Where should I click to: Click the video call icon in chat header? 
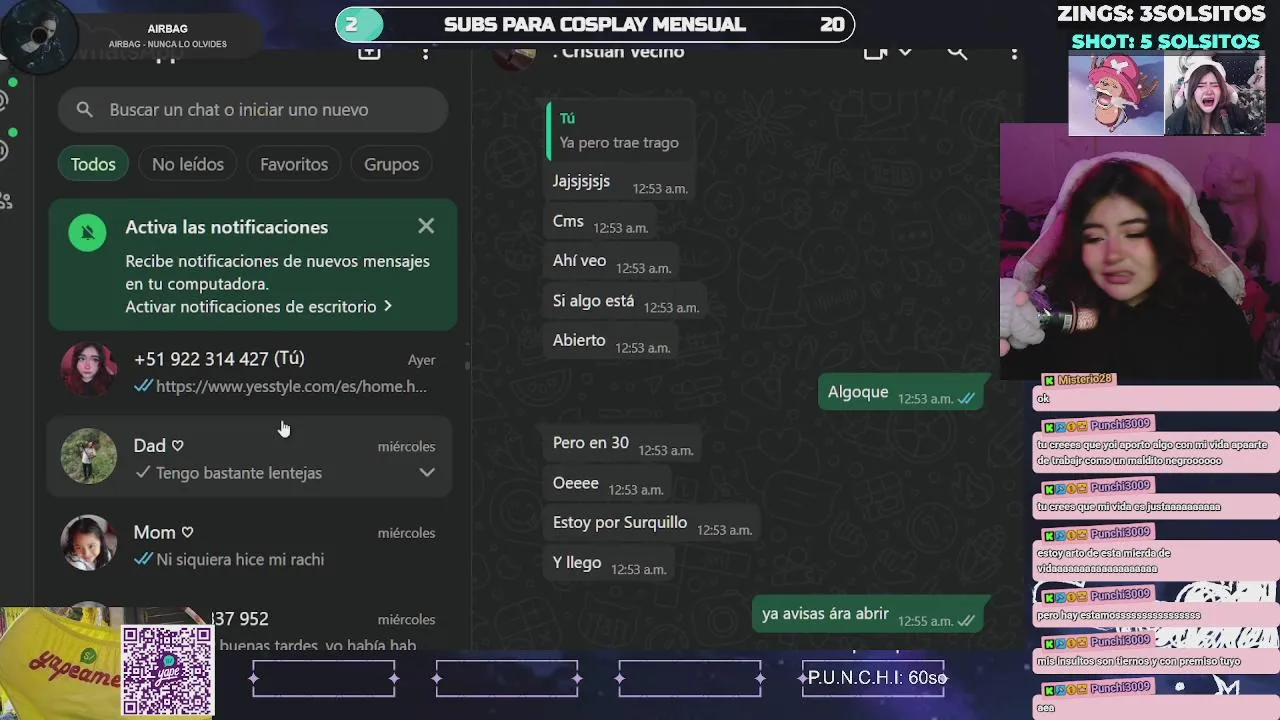click(x=875, y=53)
